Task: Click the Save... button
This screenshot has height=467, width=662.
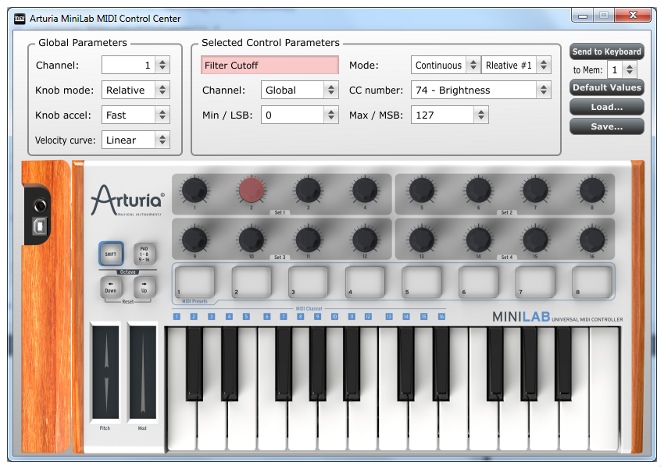Action: coord(607,127)
